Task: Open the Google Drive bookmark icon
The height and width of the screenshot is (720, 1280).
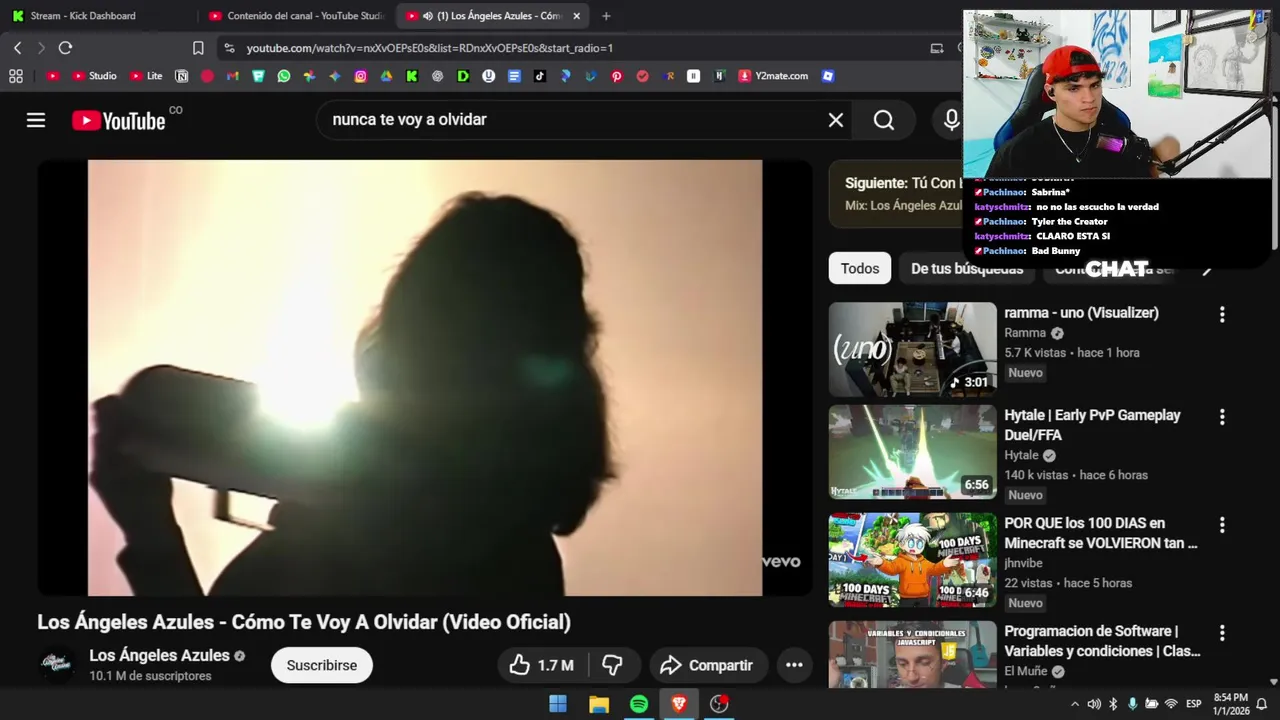Action: point(386,76)
